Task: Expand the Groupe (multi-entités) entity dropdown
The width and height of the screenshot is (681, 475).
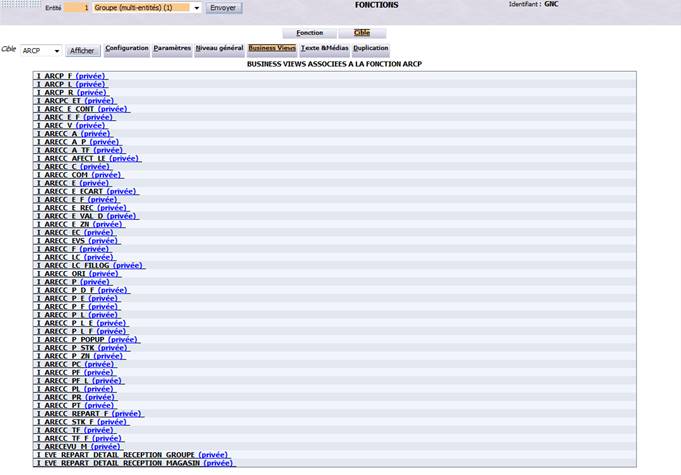Action: click(146, 8)
